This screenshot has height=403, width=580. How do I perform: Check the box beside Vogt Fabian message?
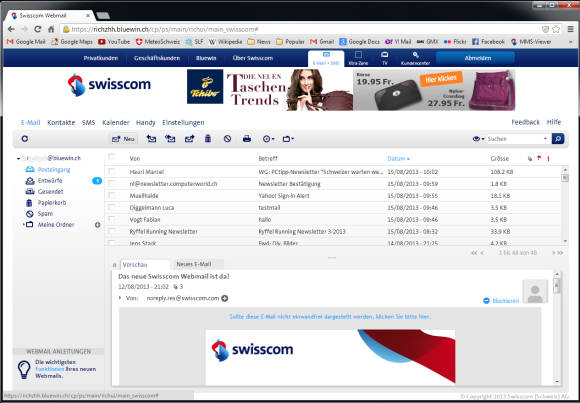(111, 219)
